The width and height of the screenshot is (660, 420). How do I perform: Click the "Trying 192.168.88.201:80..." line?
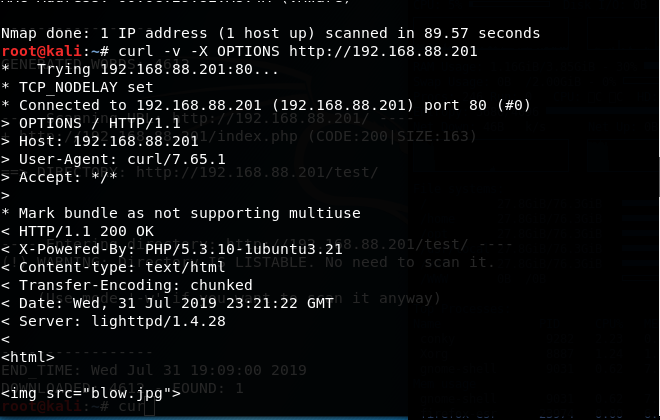pos(140,69)
